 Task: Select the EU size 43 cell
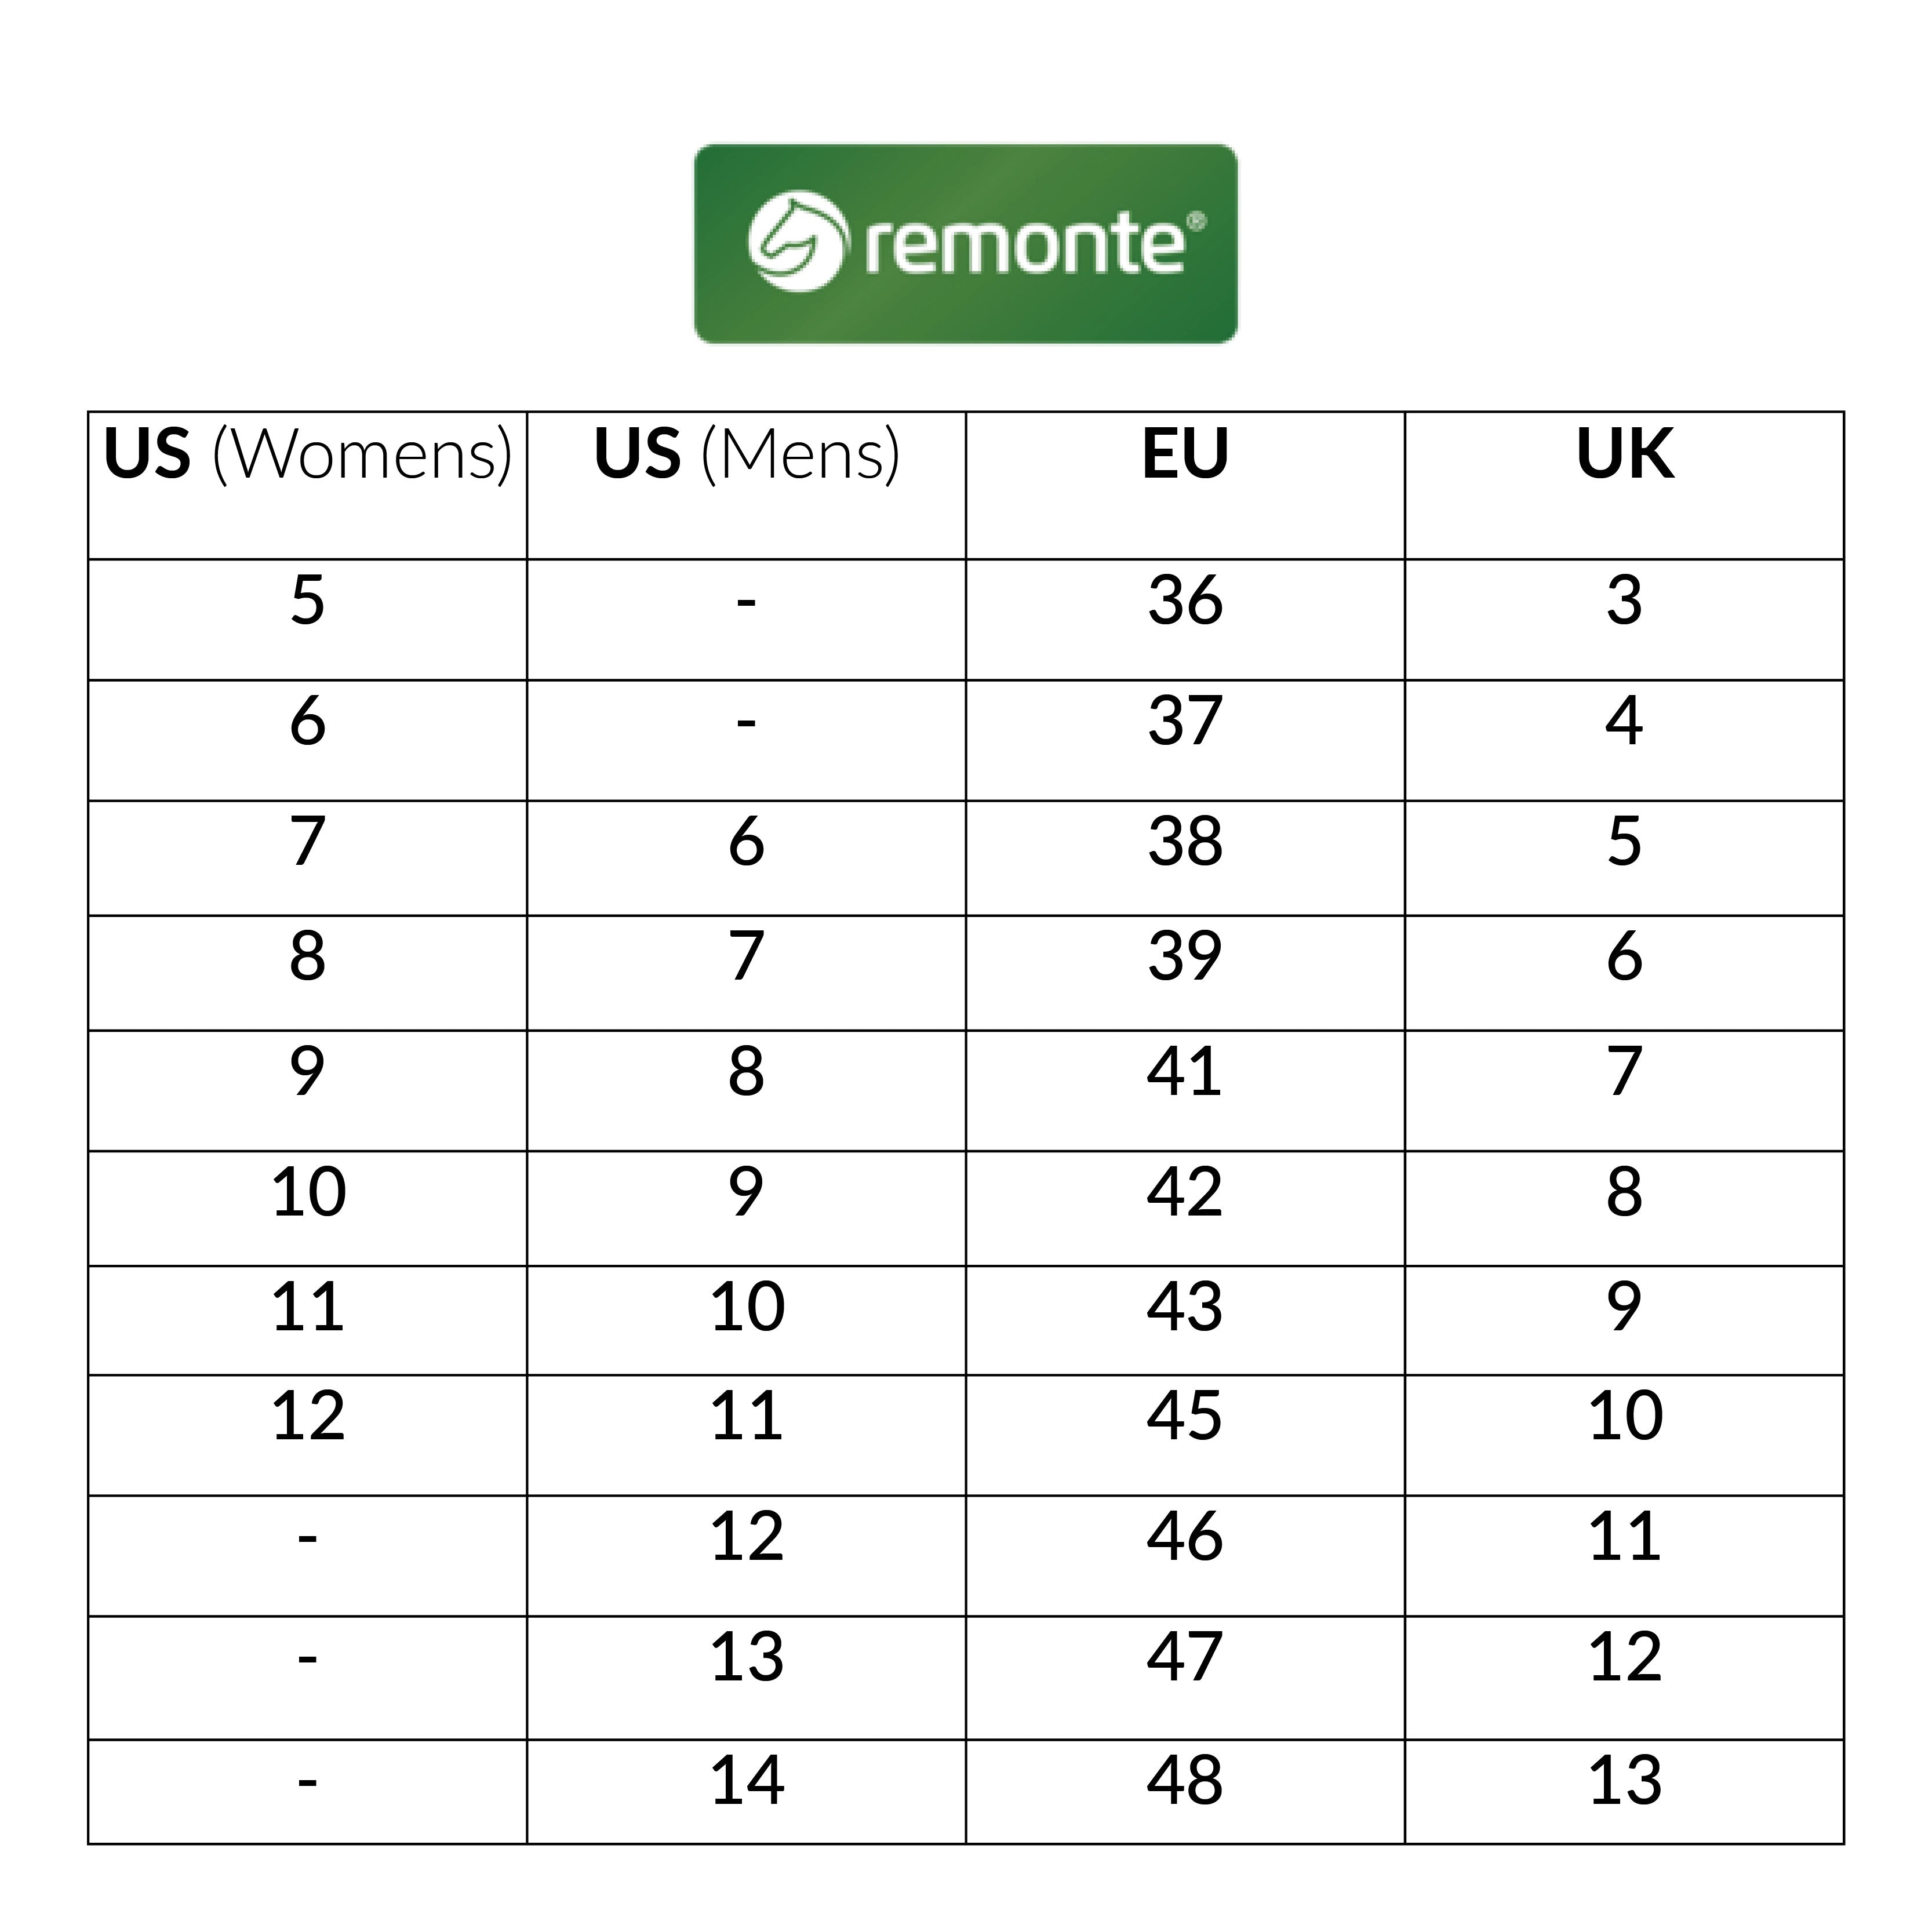pyautogui.click(x=1185, y=1306)
